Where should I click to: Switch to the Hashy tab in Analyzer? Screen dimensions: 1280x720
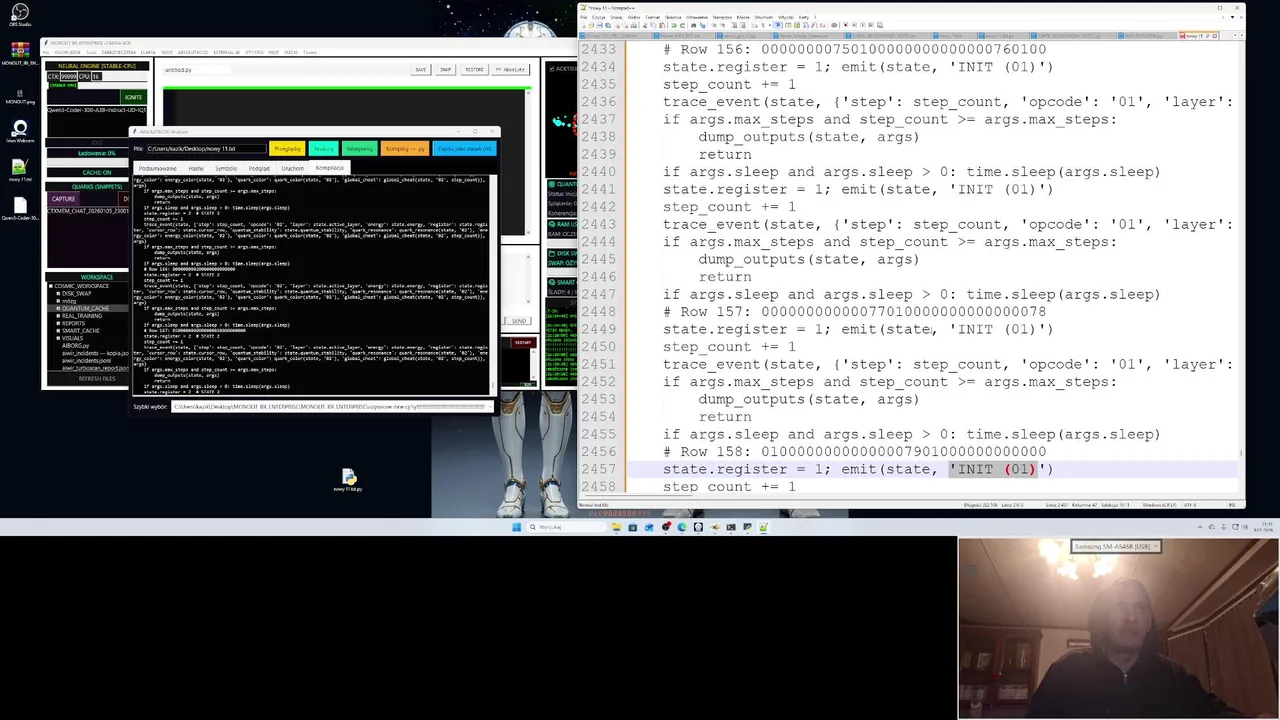click(196, 168)
